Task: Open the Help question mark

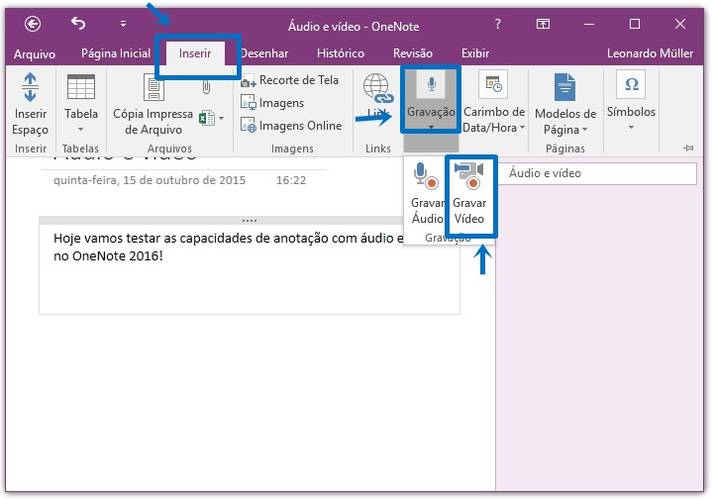Action: coord(497,24)
